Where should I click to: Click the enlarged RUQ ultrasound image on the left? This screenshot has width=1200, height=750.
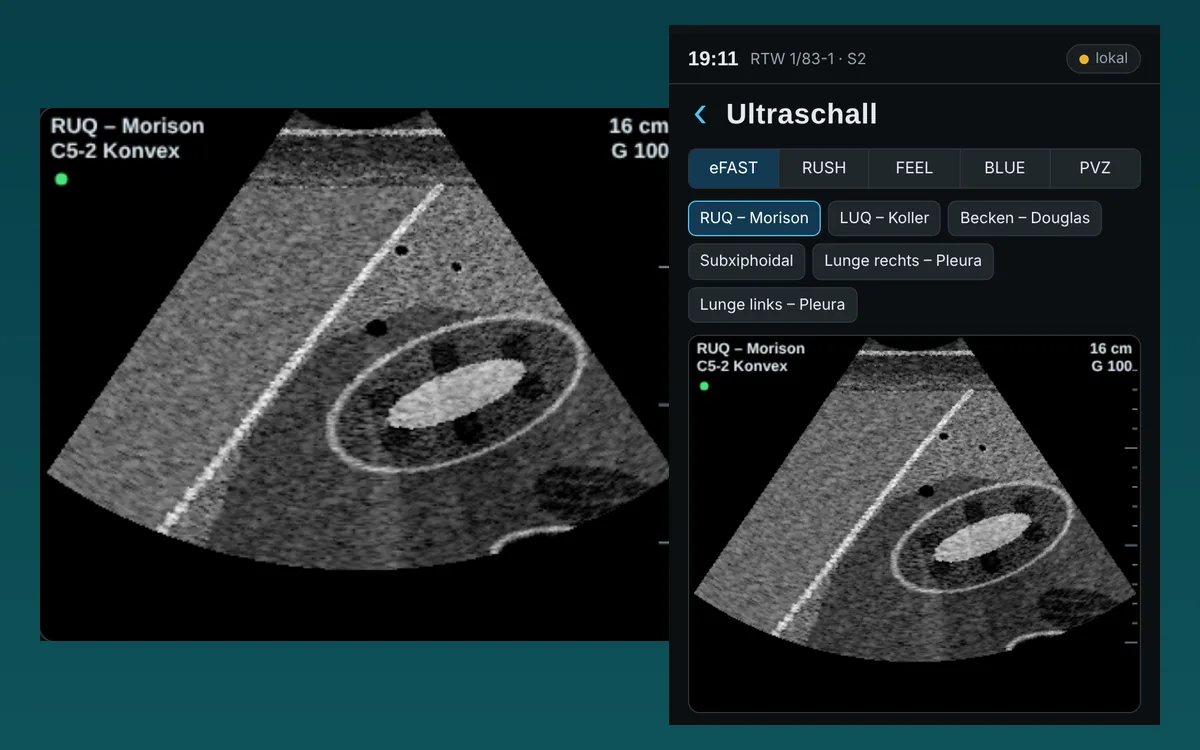354,374
